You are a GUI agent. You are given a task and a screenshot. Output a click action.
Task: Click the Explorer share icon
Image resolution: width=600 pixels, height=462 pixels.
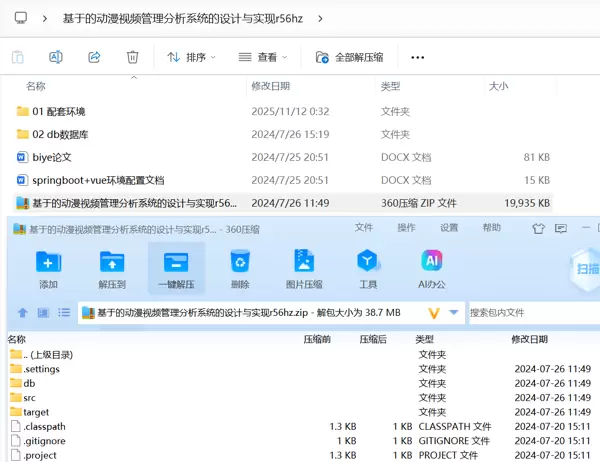94,57
